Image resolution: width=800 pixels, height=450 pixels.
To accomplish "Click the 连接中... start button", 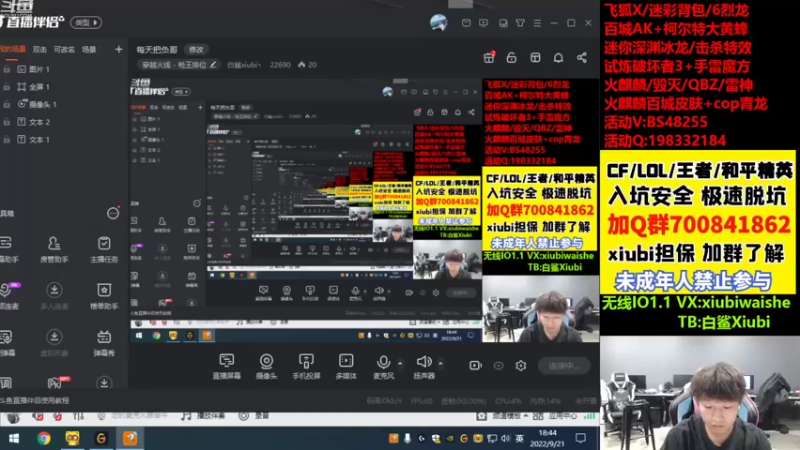I will (564, 365).
